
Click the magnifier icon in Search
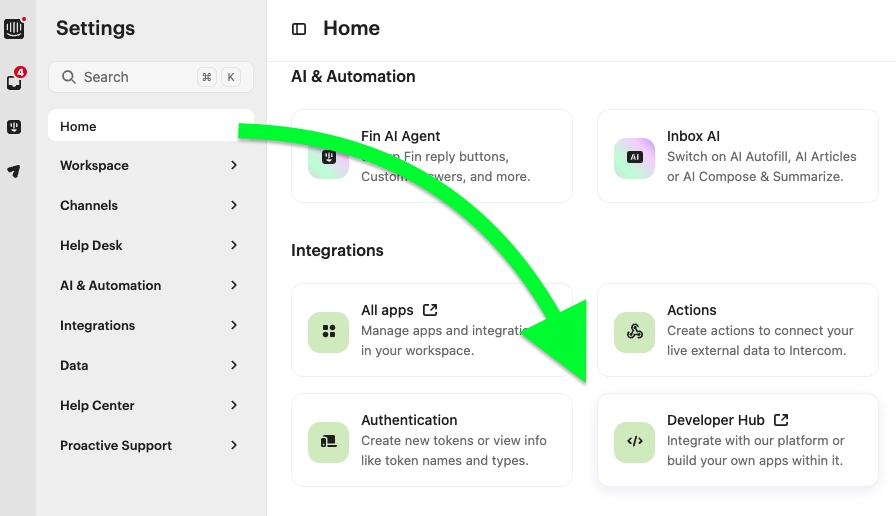coord(69,77)
